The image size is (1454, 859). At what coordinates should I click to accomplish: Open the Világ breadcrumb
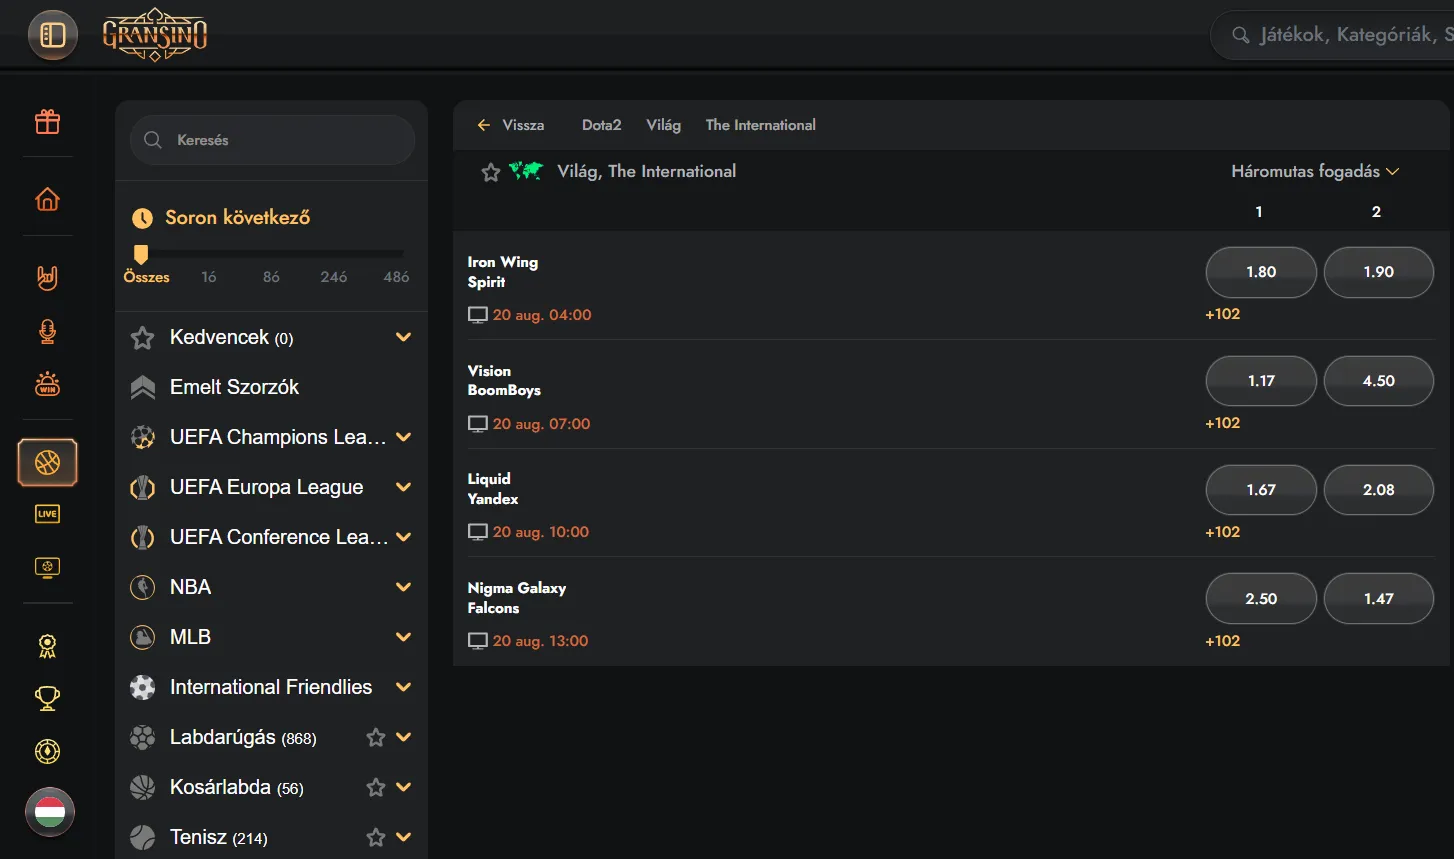(x=664, y=125)
